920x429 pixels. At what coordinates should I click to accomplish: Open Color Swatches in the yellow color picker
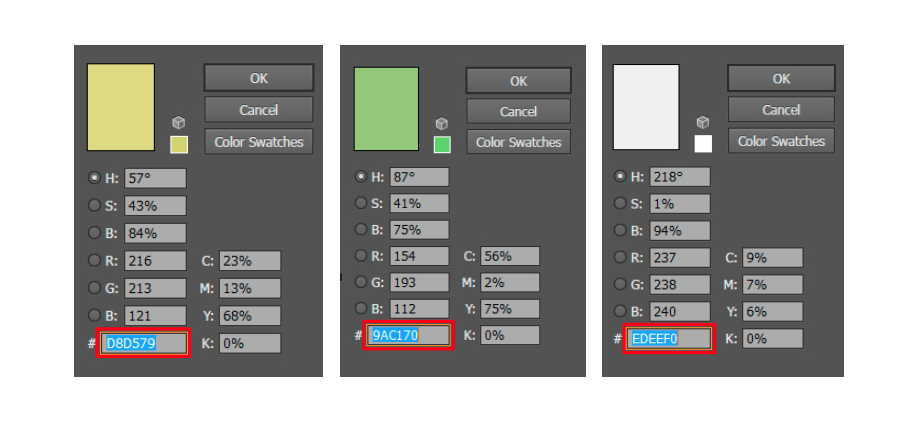(x=258, y=142)
